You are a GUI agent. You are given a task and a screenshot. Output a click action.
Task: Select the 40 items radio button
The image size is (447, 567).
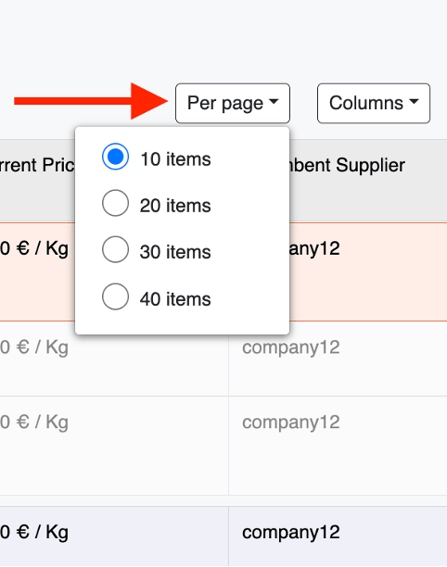click(115, 297)
